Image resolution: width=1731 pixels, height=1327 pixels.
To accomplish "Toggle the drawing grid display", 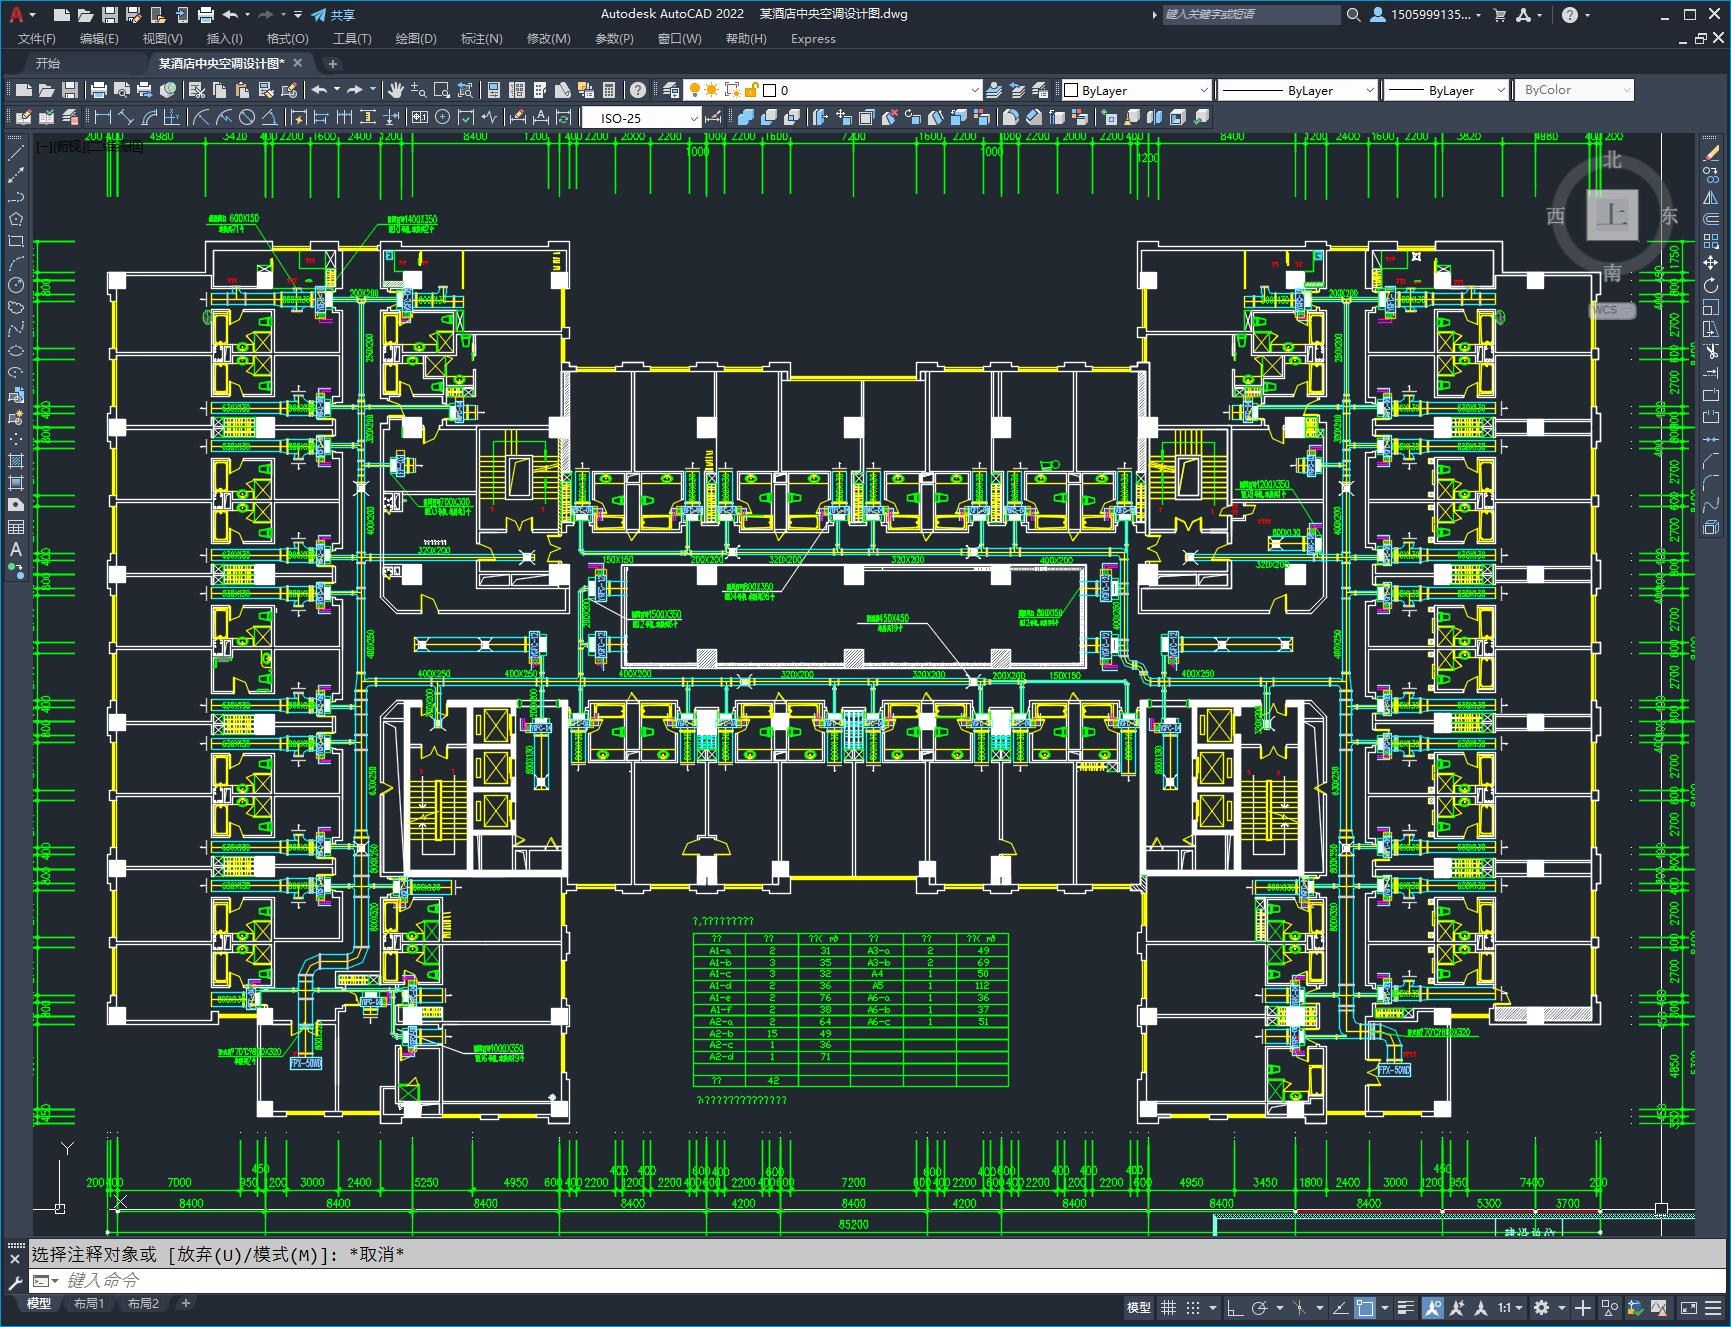I will tap(1167, 1308).
